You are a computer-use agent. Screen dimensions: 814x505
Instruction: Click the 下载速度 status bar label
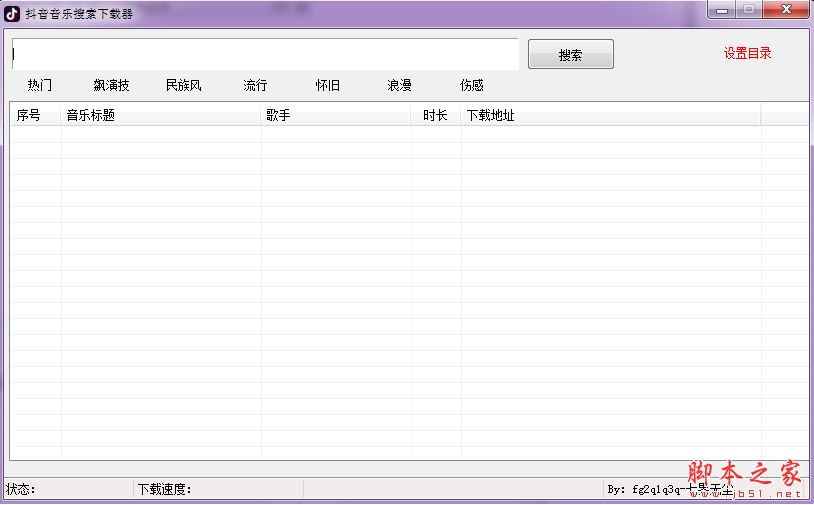[x=165, y=489]
